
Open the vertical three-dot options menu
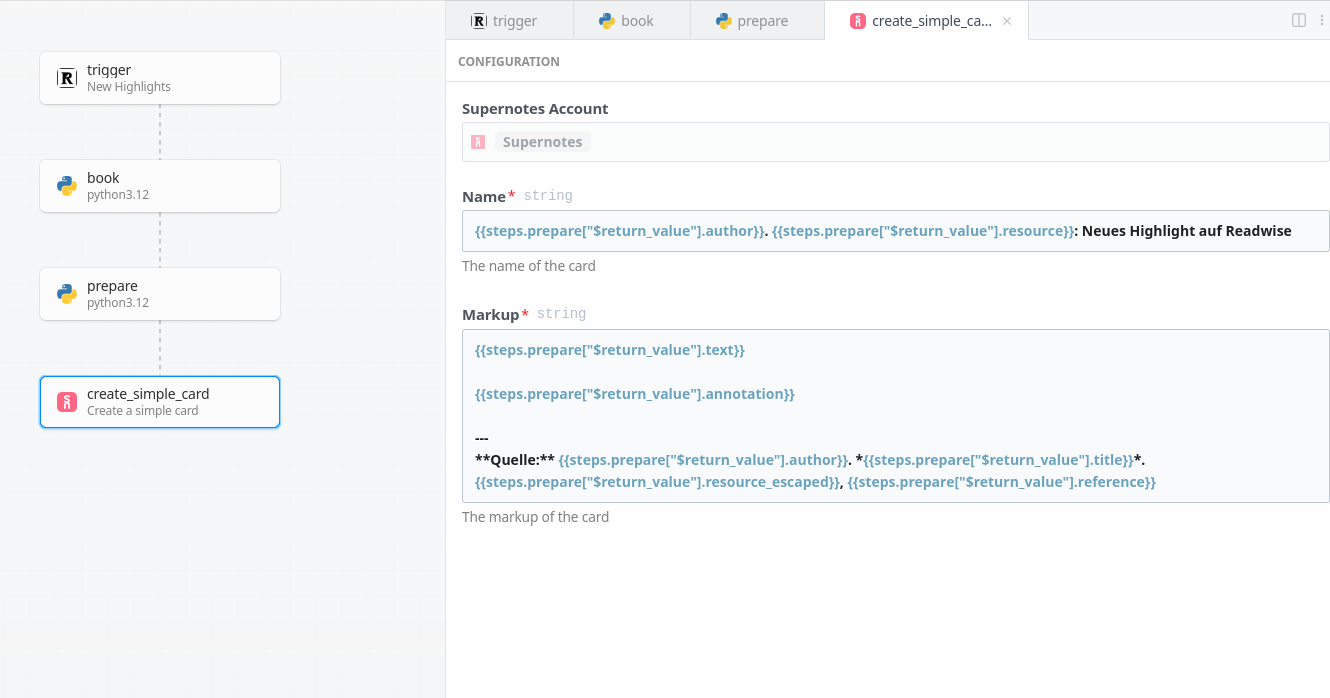(1321, 20)
